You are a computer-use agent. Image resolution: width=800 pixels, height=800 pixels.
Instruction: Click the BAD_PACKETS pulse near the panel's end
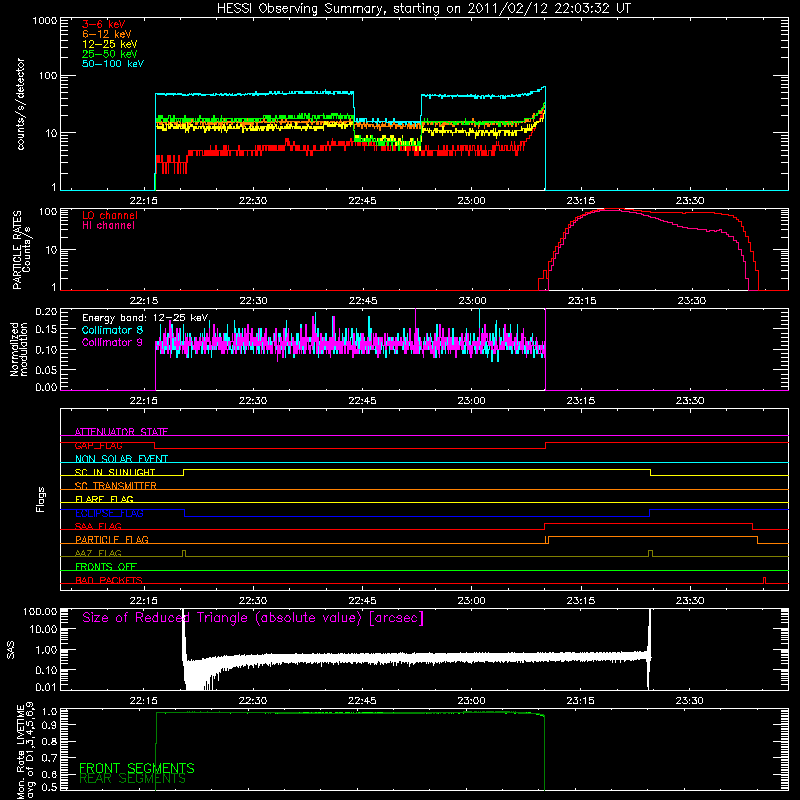(x=764, y=580)
